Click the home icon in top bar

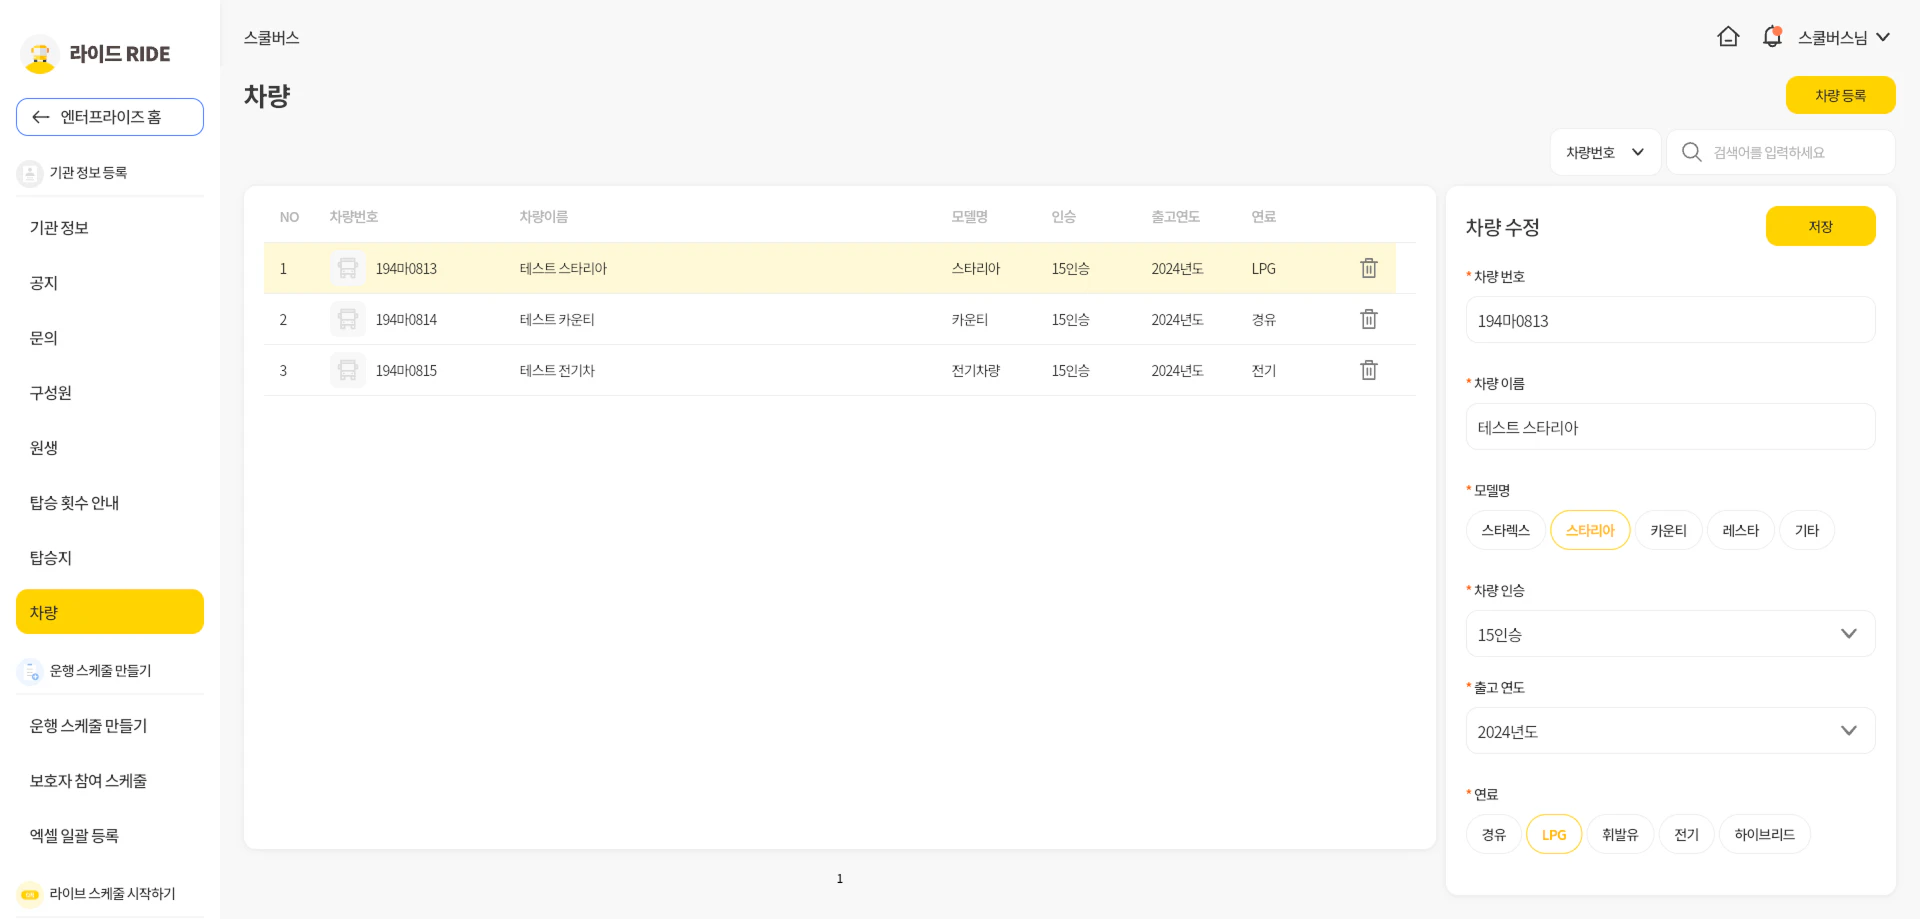[x=1728, y=37]
